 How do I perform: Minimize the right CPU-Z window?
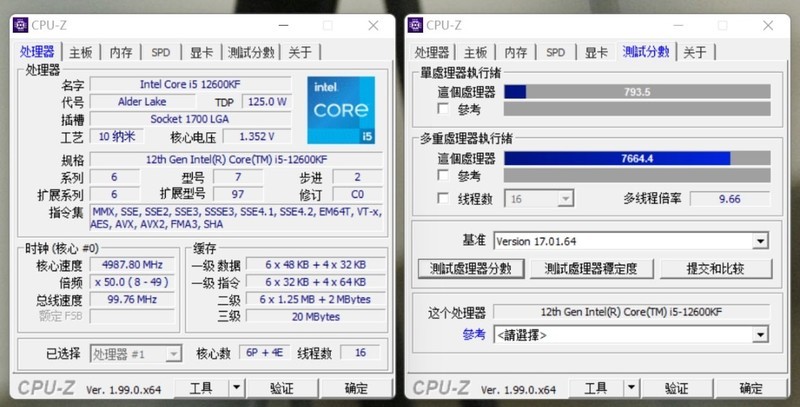pyautogui.click(x=678, y=26)
